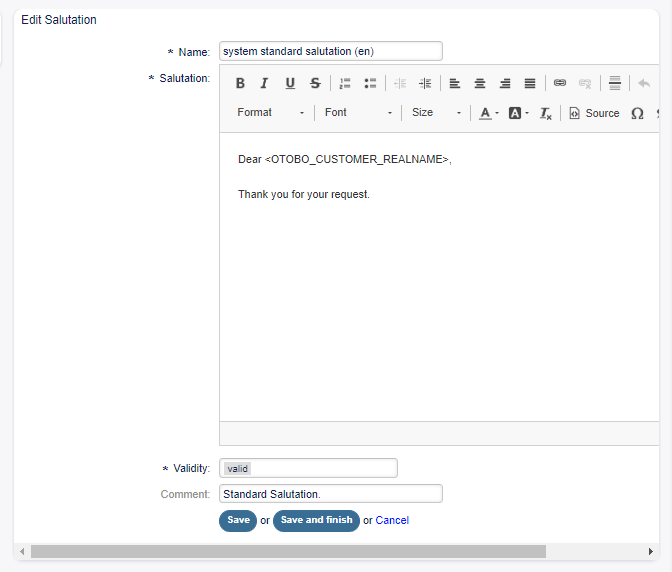The image size is (672, 572).
Task: Apply strikethrough formatting
Action: click(x=315, y=83)
